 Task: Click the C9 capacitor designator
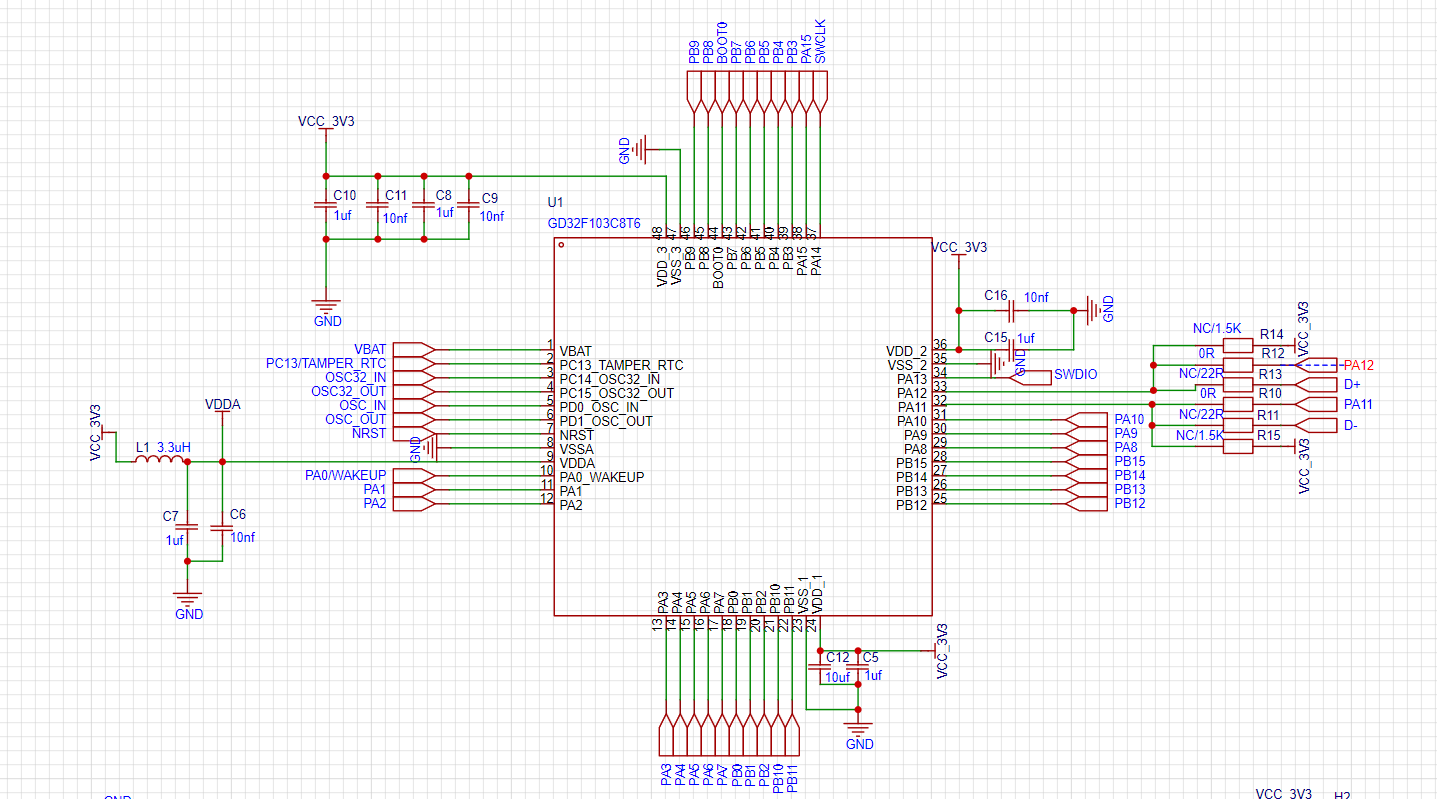point(489,198)
